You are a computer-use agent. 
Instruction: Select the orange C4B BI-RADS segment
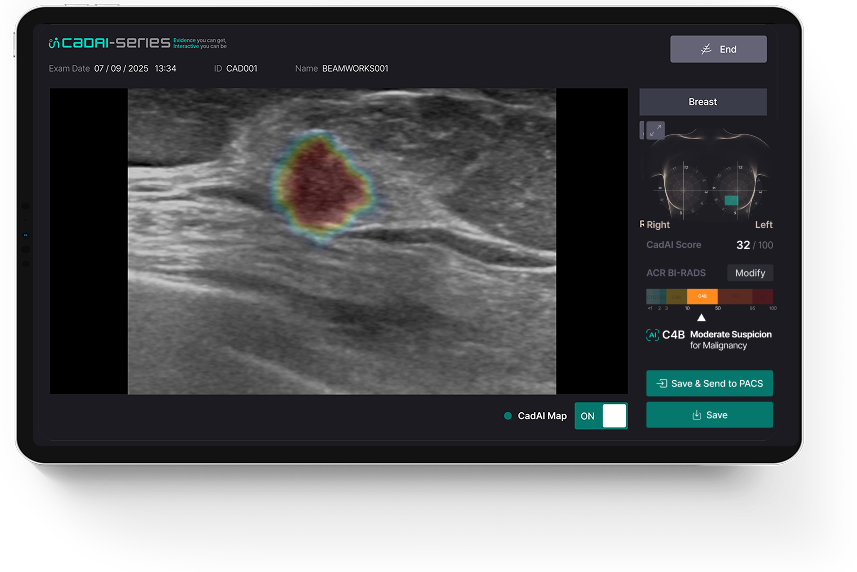pos(702,296)
